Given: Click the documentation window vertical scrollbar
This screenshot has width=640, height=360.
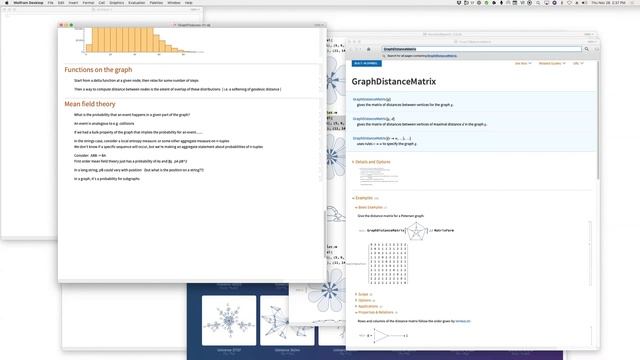Looking at the screenshot, I should pos(598,120).
